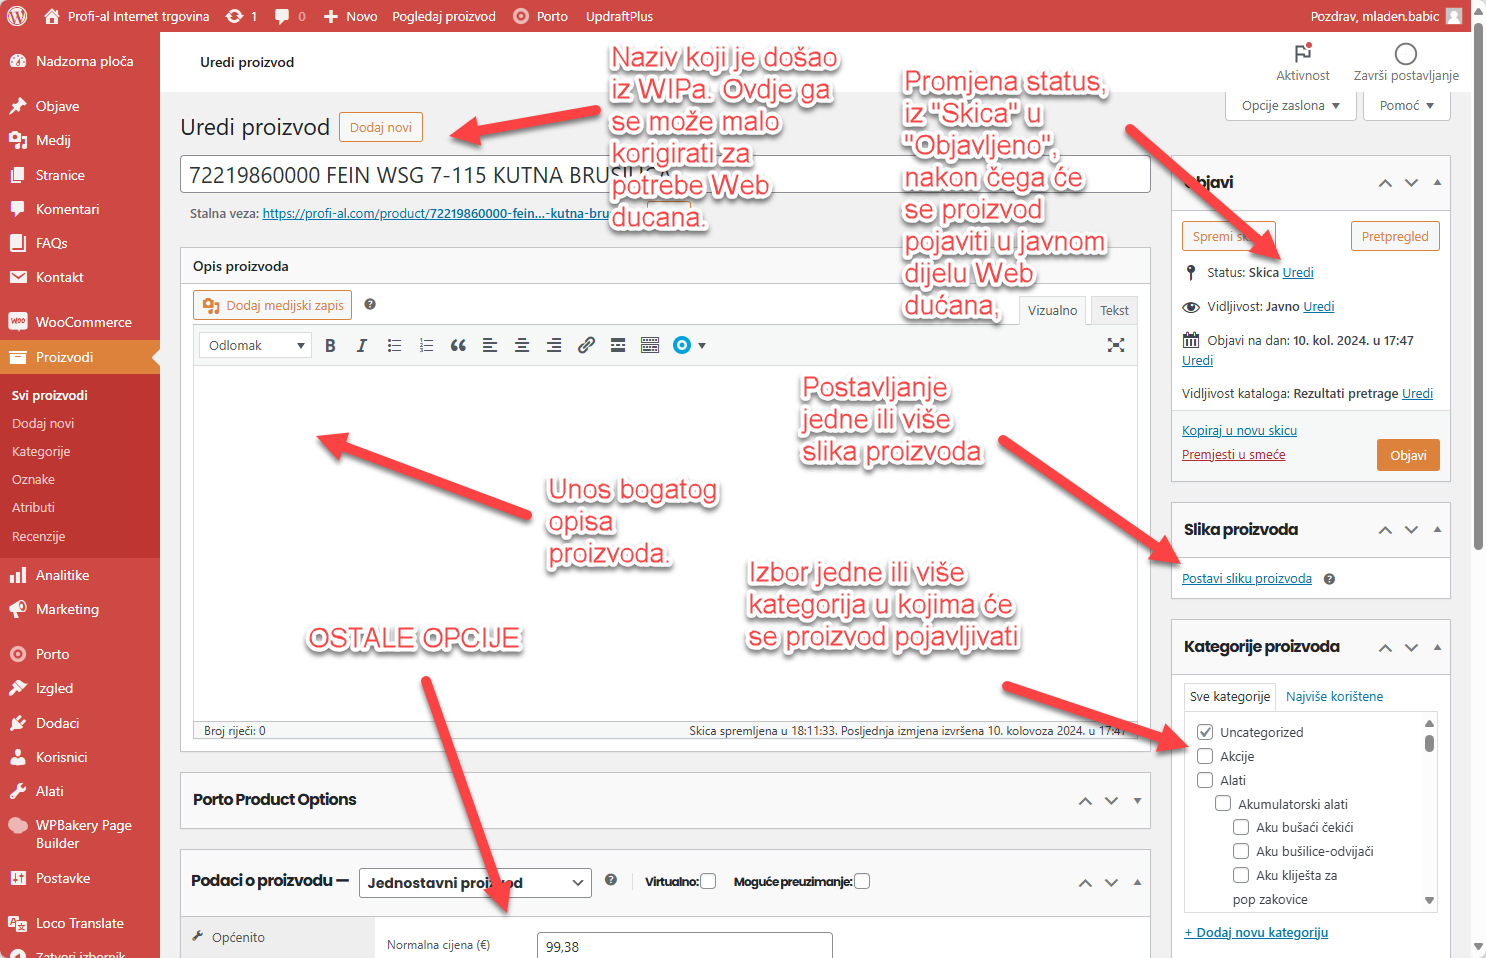Insert a blockquote with the quote icon
The height and width of the screenshot is (958, 1486).
(458, 346)
